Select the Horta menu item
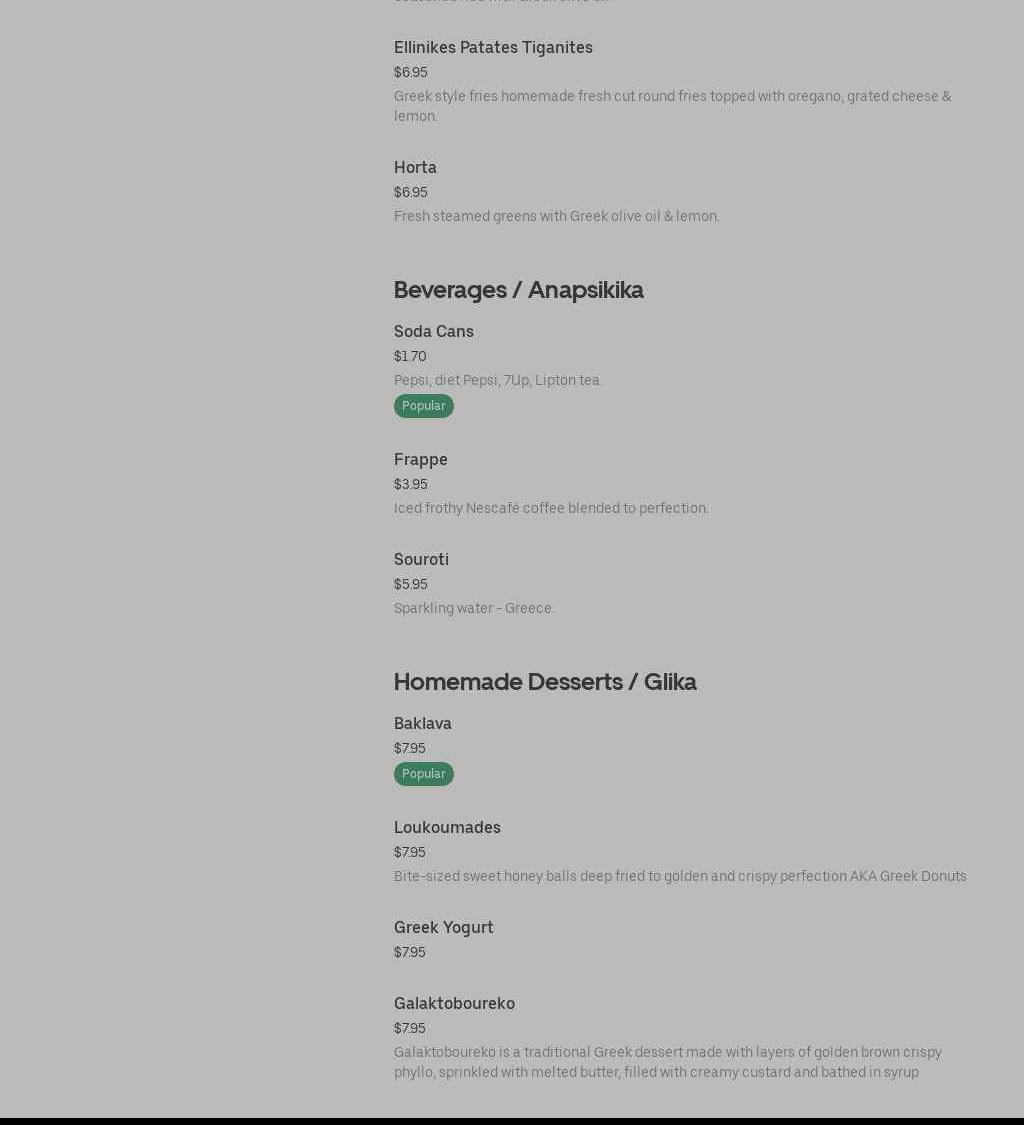Viewport: 1024px width, 1125px height. pos(415,167)
